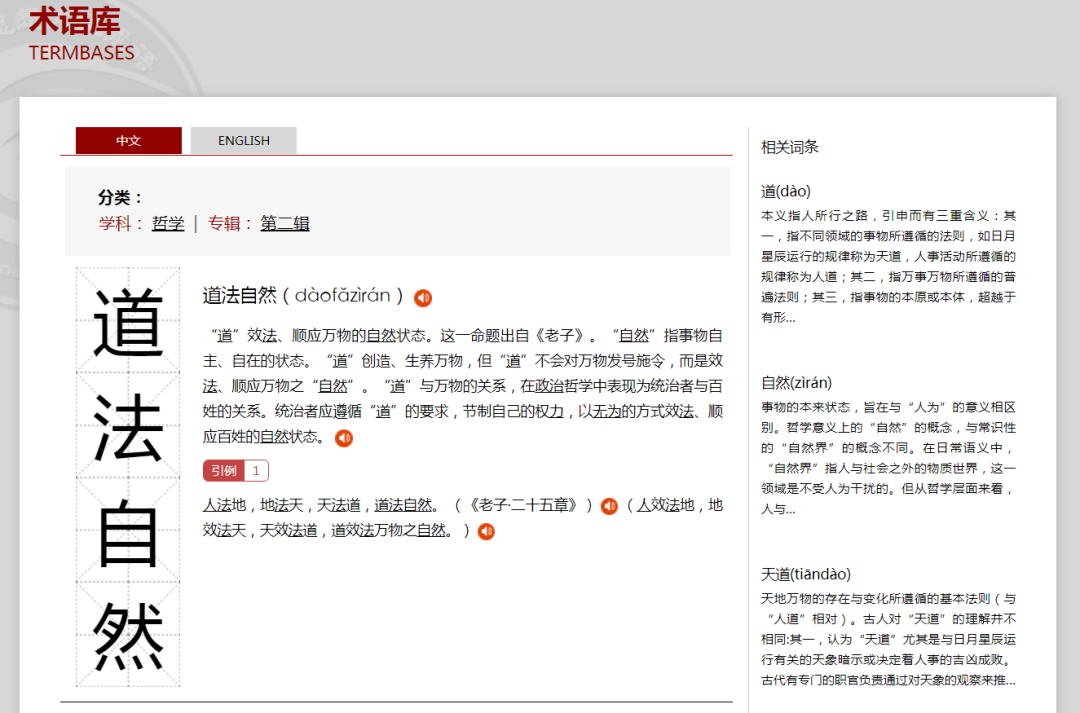The height and width of the screenshot is (713, 1080).
Task: Click the 引例 1 citation badge
Action: click(236, 471)
